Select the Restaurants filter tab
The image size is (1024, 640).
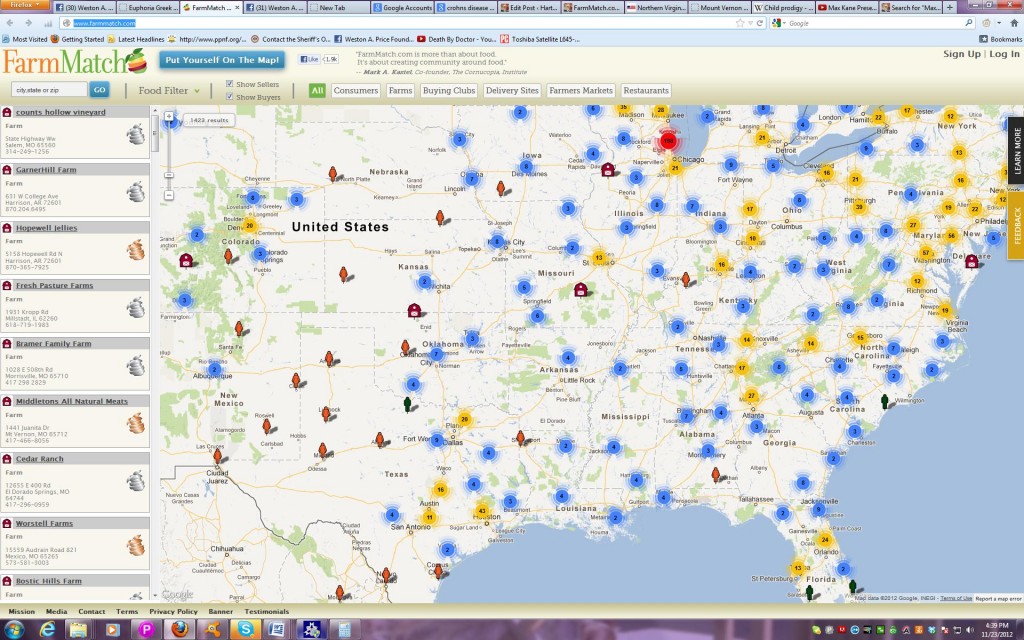click(x=646, y=90)
